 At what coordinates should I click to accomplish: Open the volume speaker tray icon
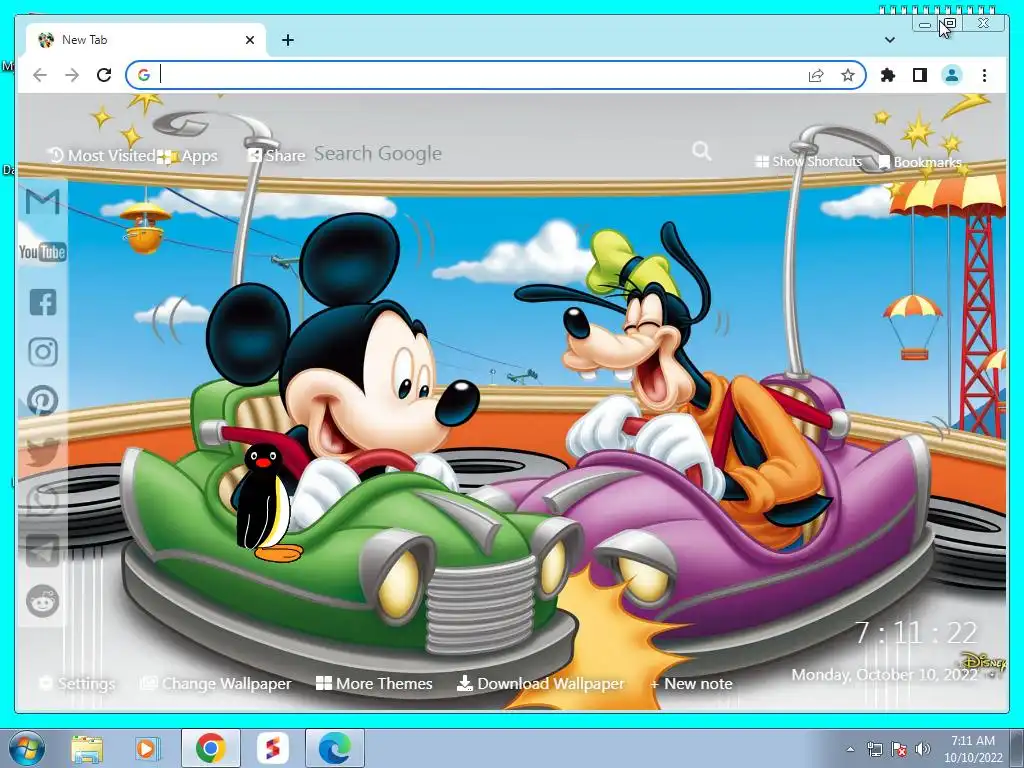(x=923, y=749)
